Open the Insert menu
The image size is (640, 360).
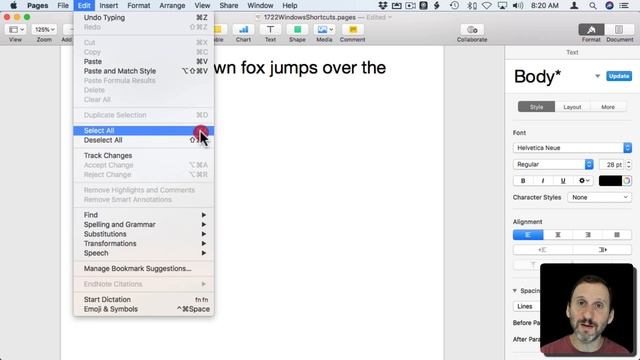pos(109,5)
